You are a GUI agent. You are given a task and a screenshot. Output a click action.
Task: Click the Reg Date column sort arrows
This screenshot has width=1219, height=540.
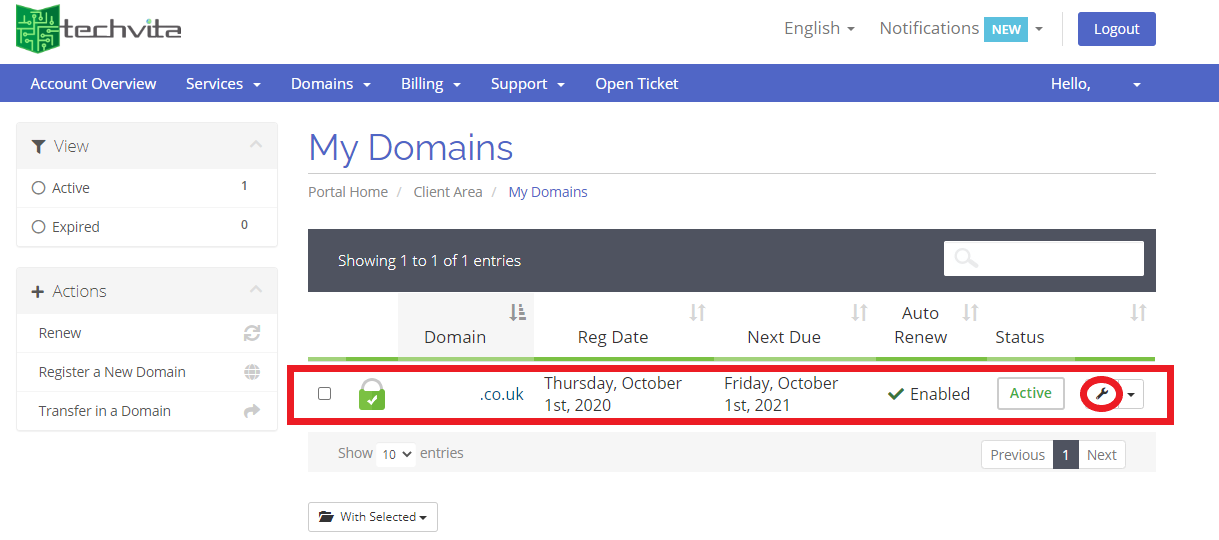click(698, 313)
